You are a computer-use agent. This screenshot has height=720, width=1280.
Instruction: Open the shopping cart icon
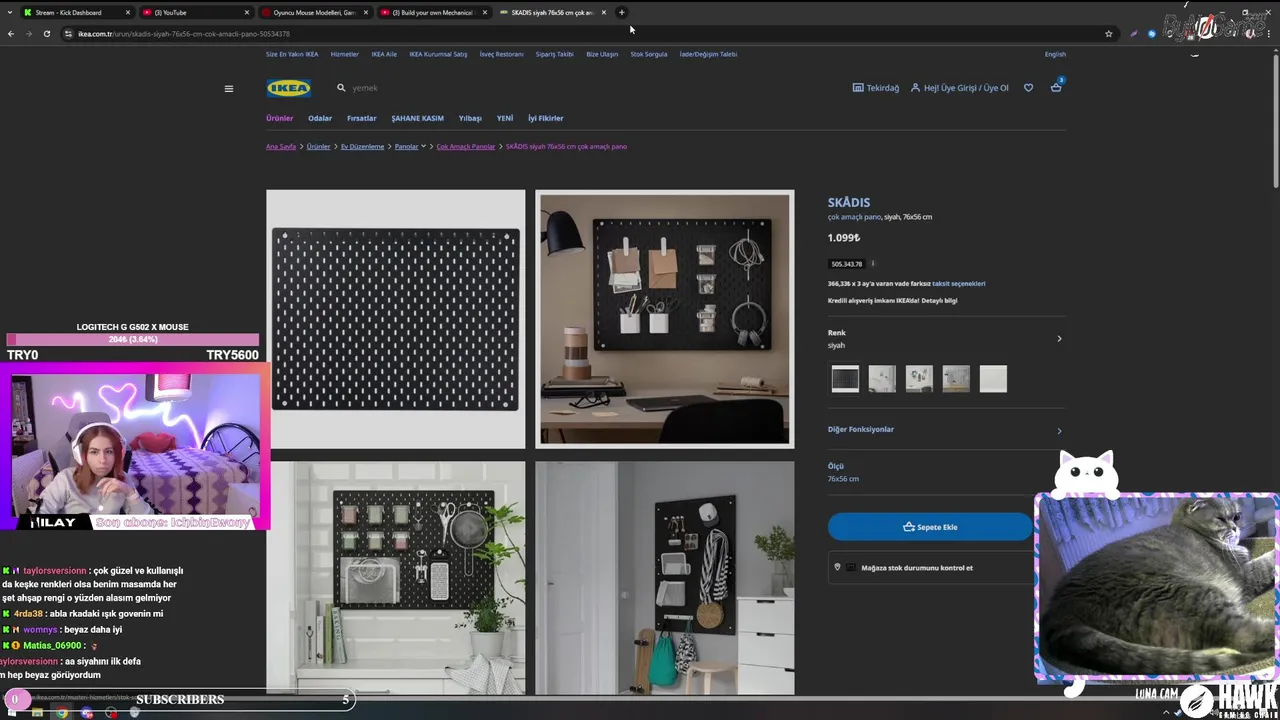point(1056,87)
